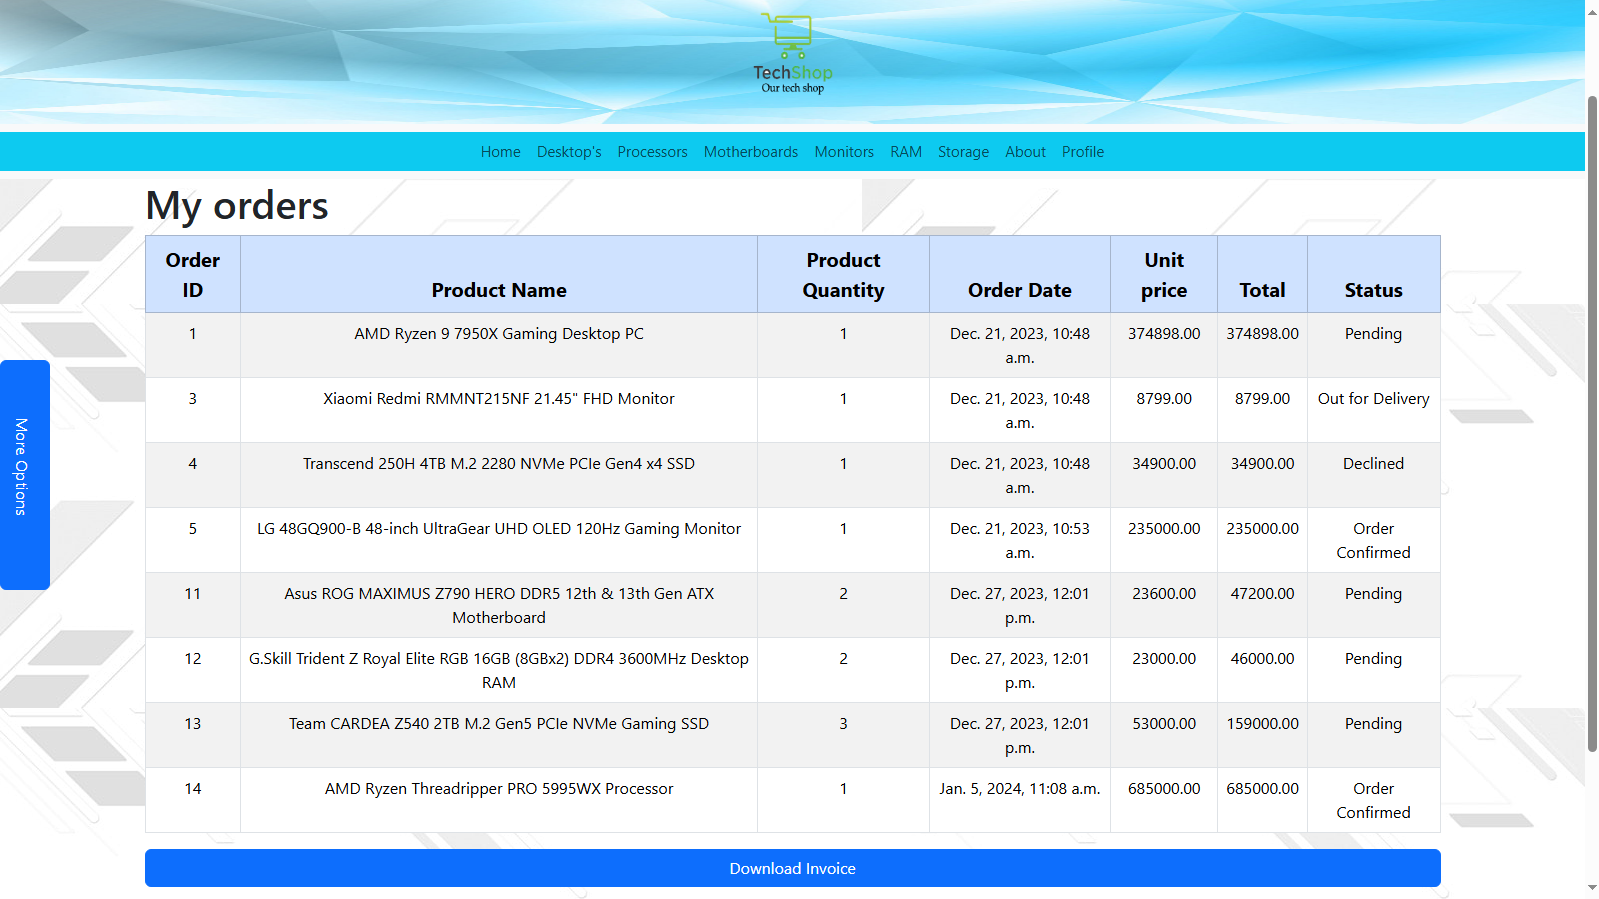Click order ID 11 cell

193,605
